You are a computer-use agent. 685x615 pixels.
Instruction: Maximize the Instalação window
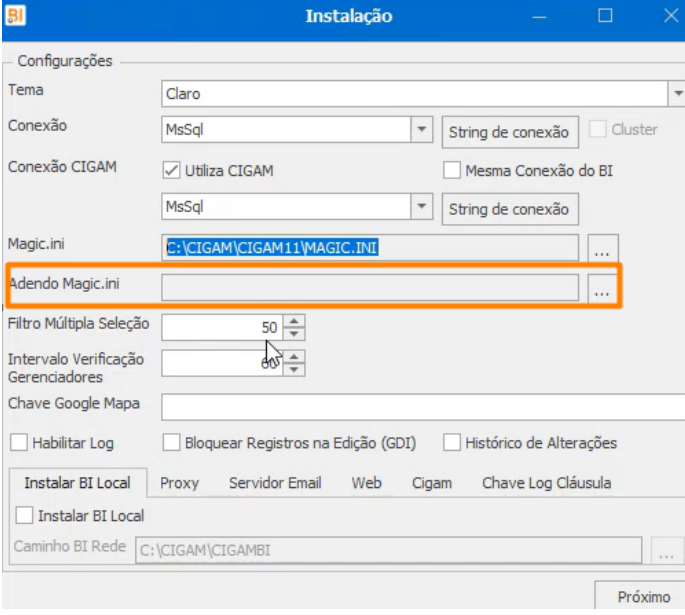pyautogui.click(x=605, y=16)
